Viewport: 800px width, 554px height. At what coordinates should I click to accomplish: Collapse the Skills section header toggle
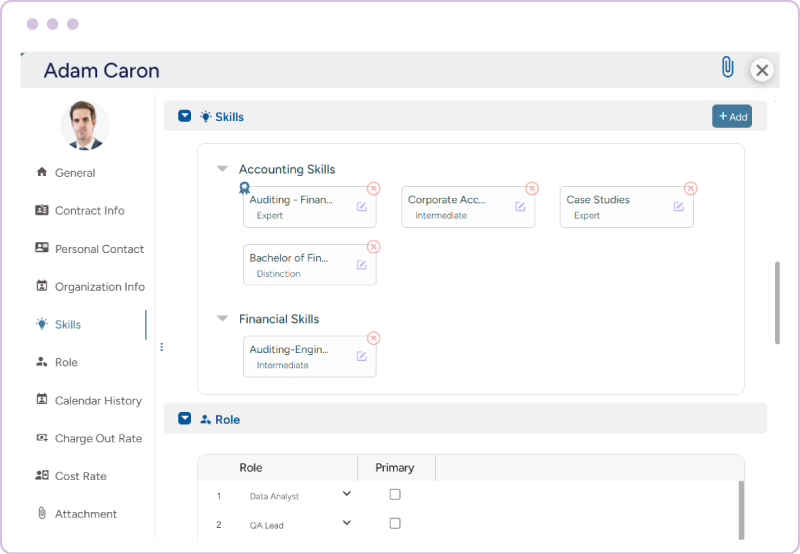click(185, 116)
